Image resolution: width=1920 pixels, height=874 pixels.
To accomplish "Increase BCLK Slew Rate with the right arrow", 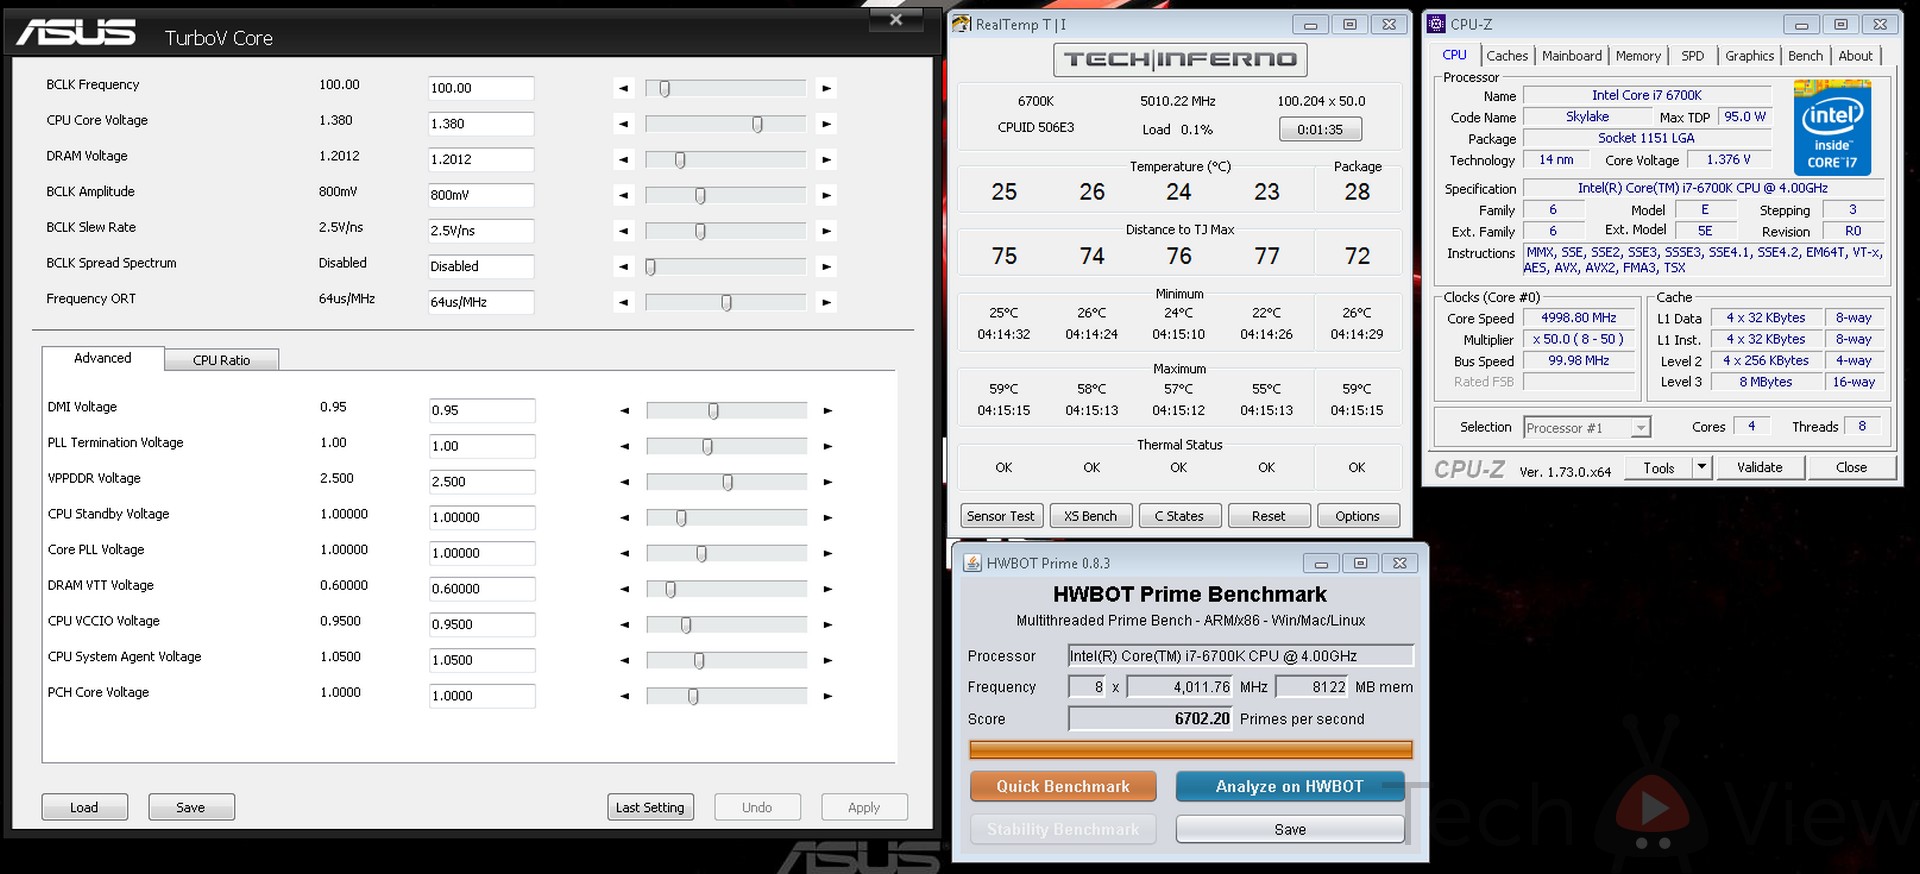I will click(826, 231).
